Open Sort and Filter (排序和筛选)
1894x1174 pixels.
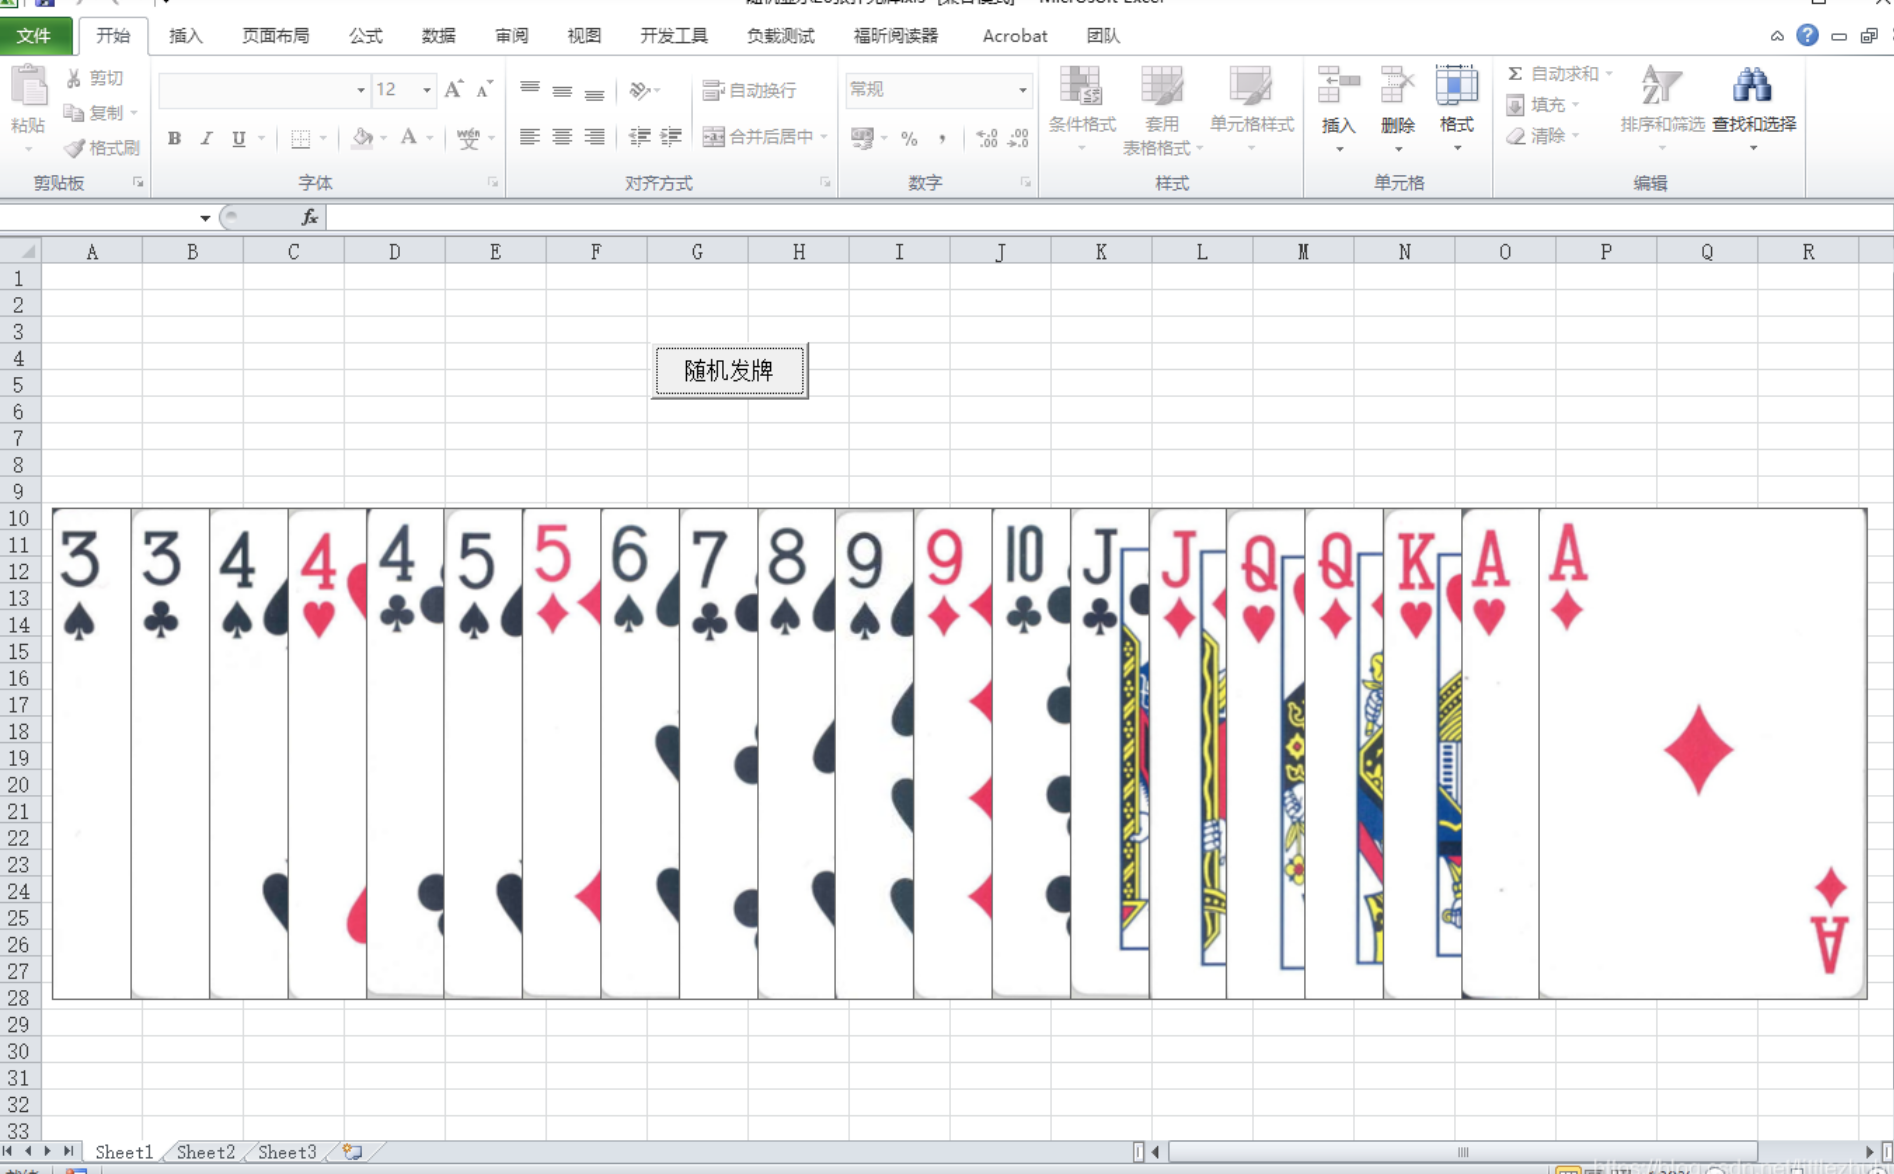(x=1662, y=108)
